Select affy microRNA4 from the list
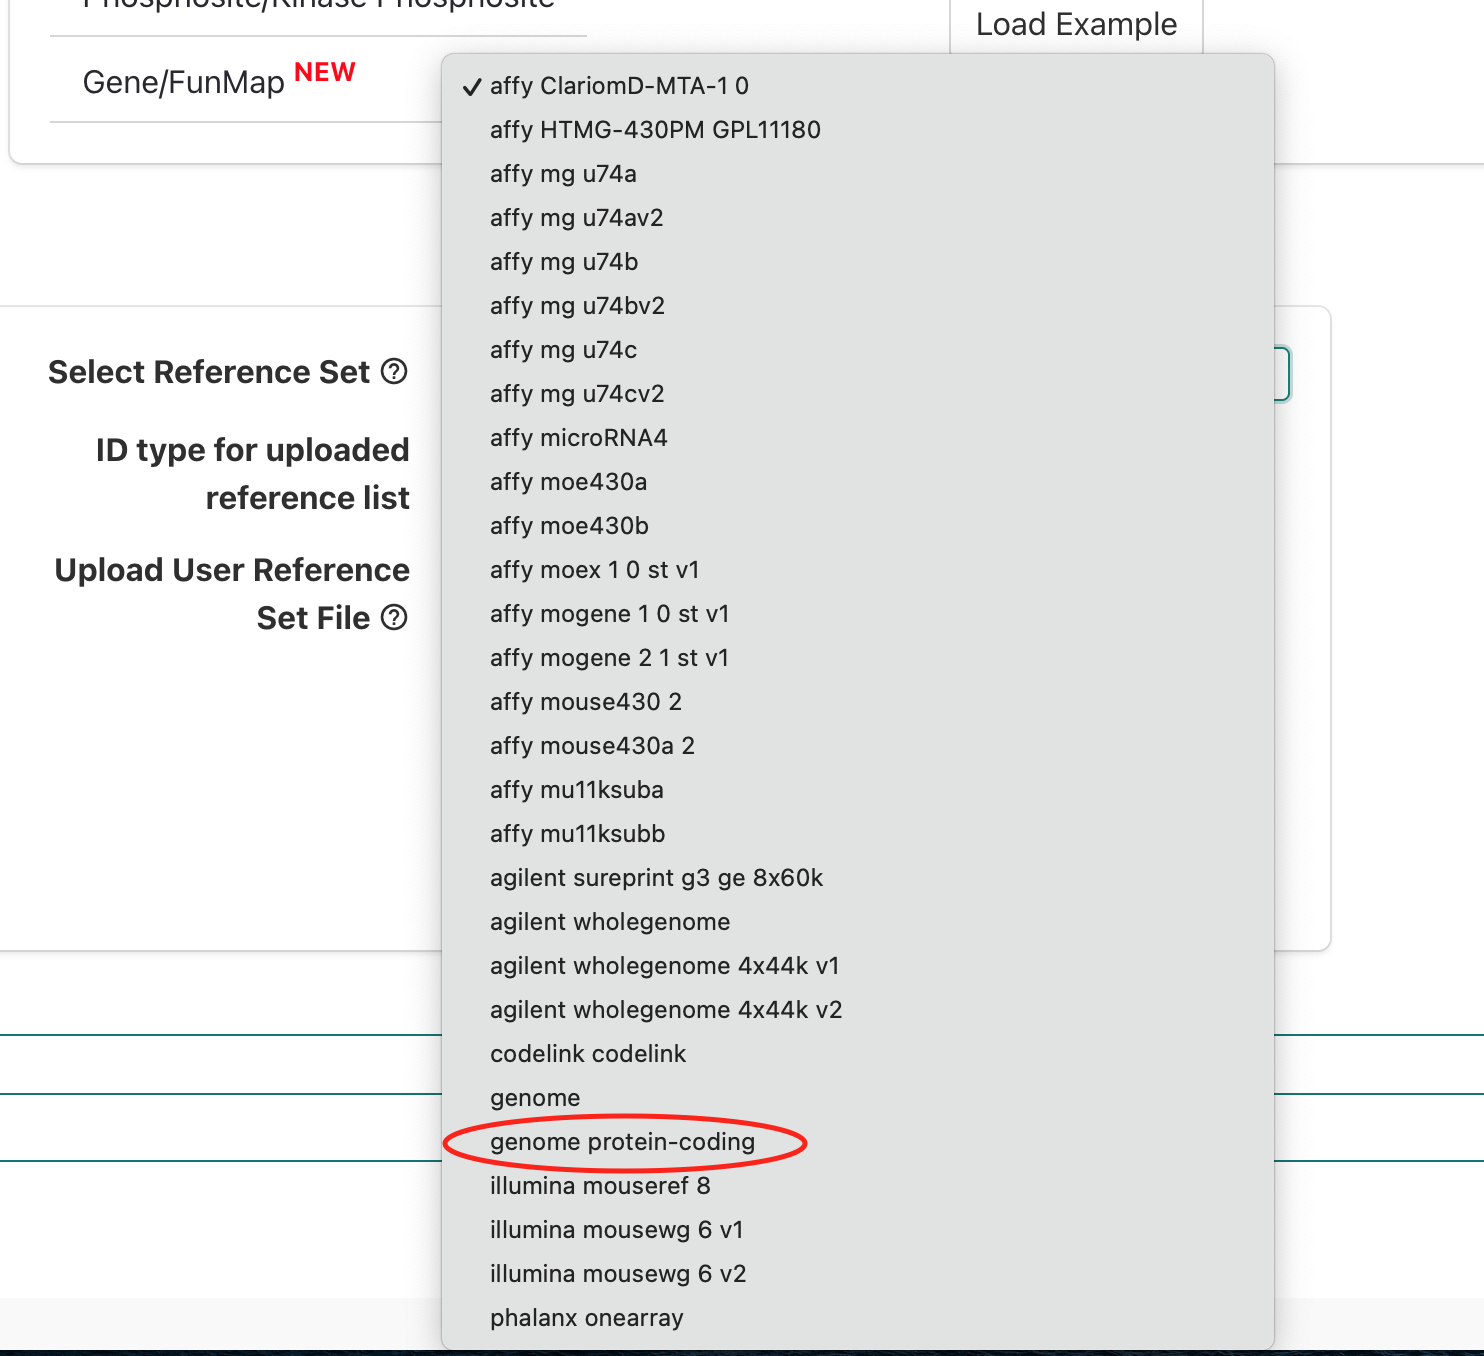 [x=578, y=437]
